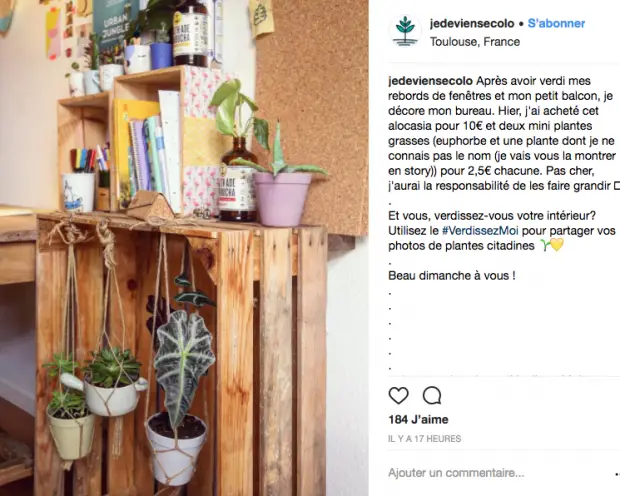The image size is (620, 496).
Task: Click the Urban Jungle book in the photo
Action: [x=115, y=26]
